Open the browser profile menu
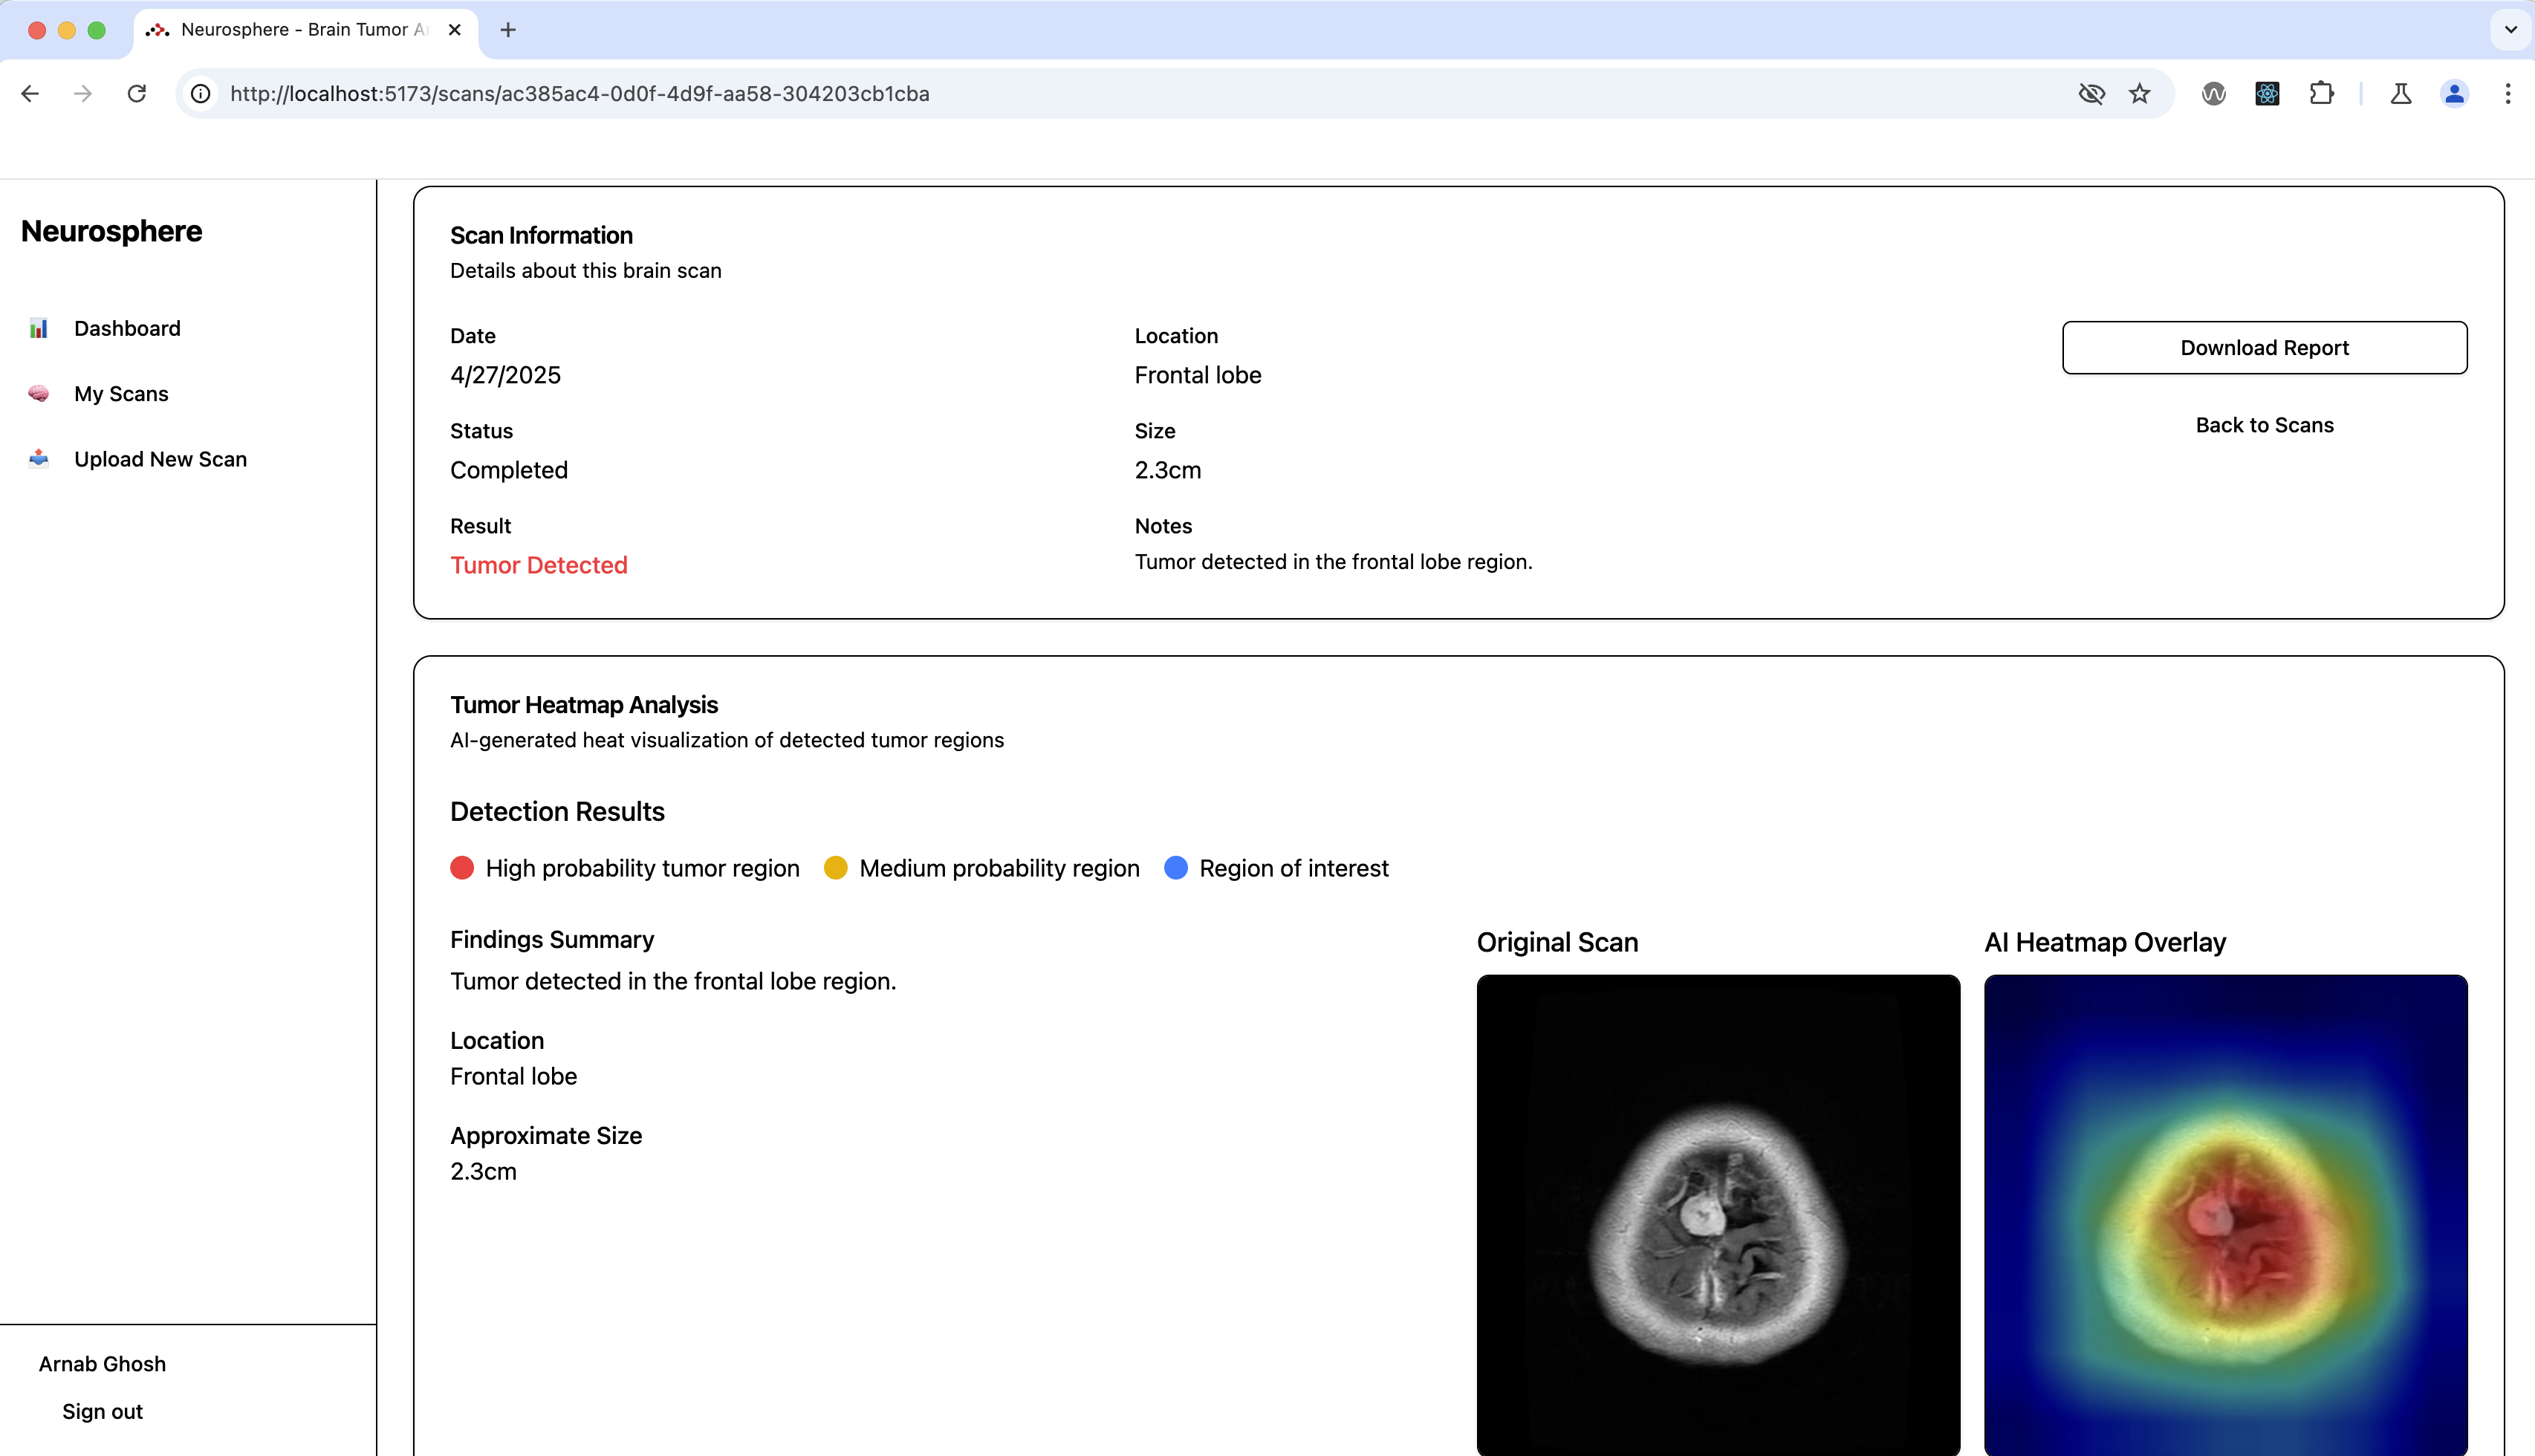 point(2455,93)
